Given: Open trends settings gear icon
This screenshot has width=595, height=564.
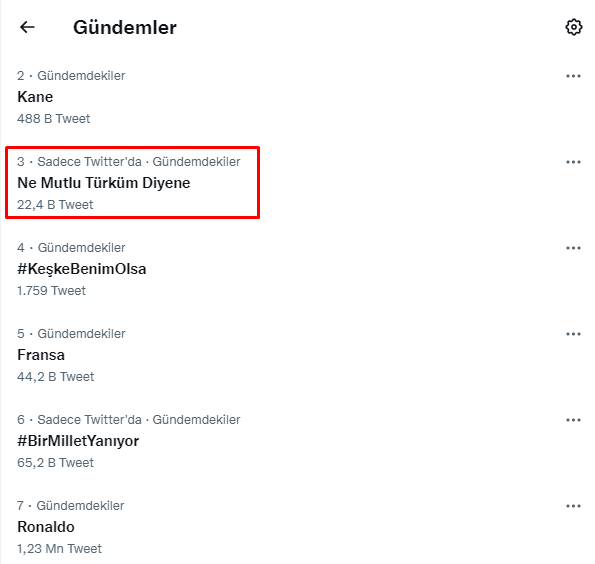Looking at the screenshot, I should point(573,27).
